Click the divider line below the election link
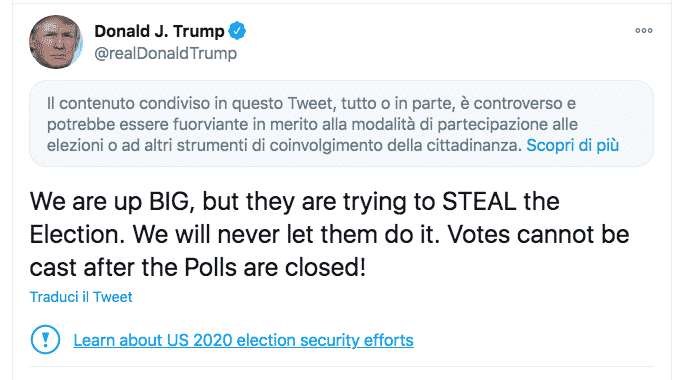677x380 pixels. [x=341, y=367]
